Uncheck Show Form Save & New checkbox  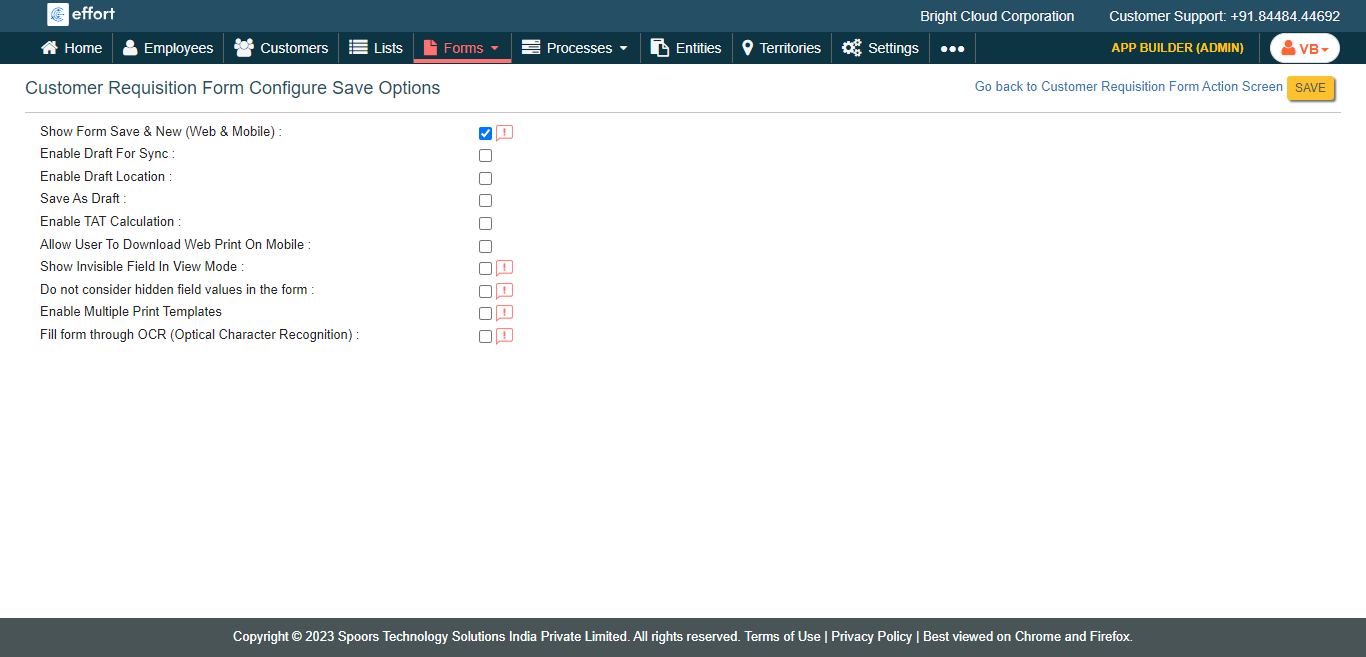[x=485, y=133]
